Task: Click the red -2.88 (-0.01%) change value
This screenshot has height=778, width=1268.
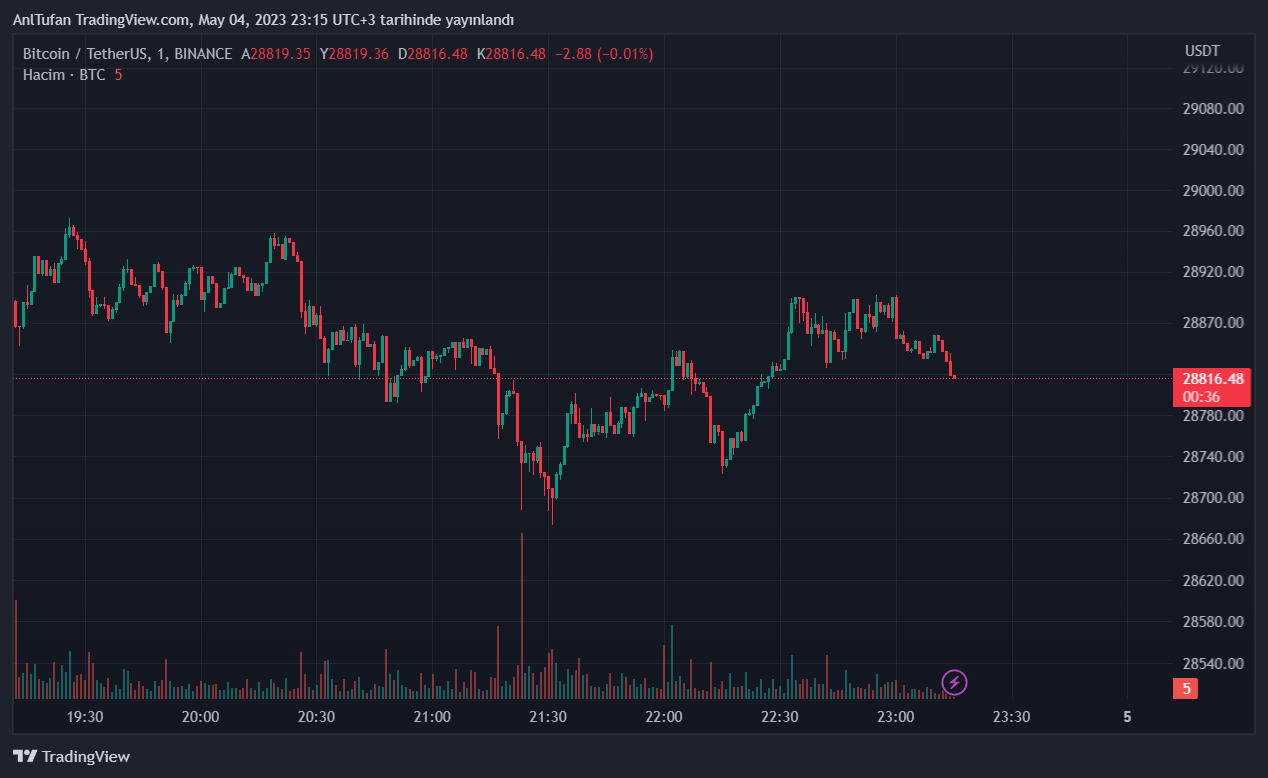Action: click(603, 54)
